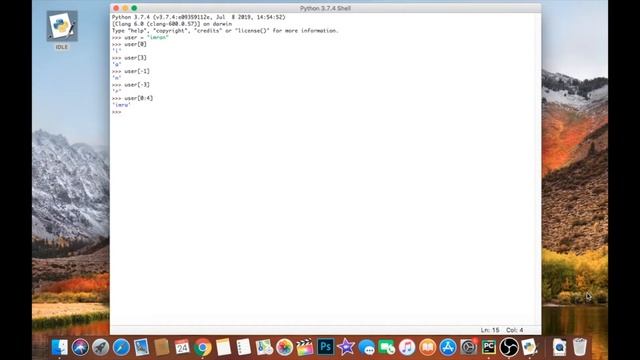Click the green zoom button of Shell
Image resolution: width=640 pixels, height=360 pixels.
click(134, 8)
